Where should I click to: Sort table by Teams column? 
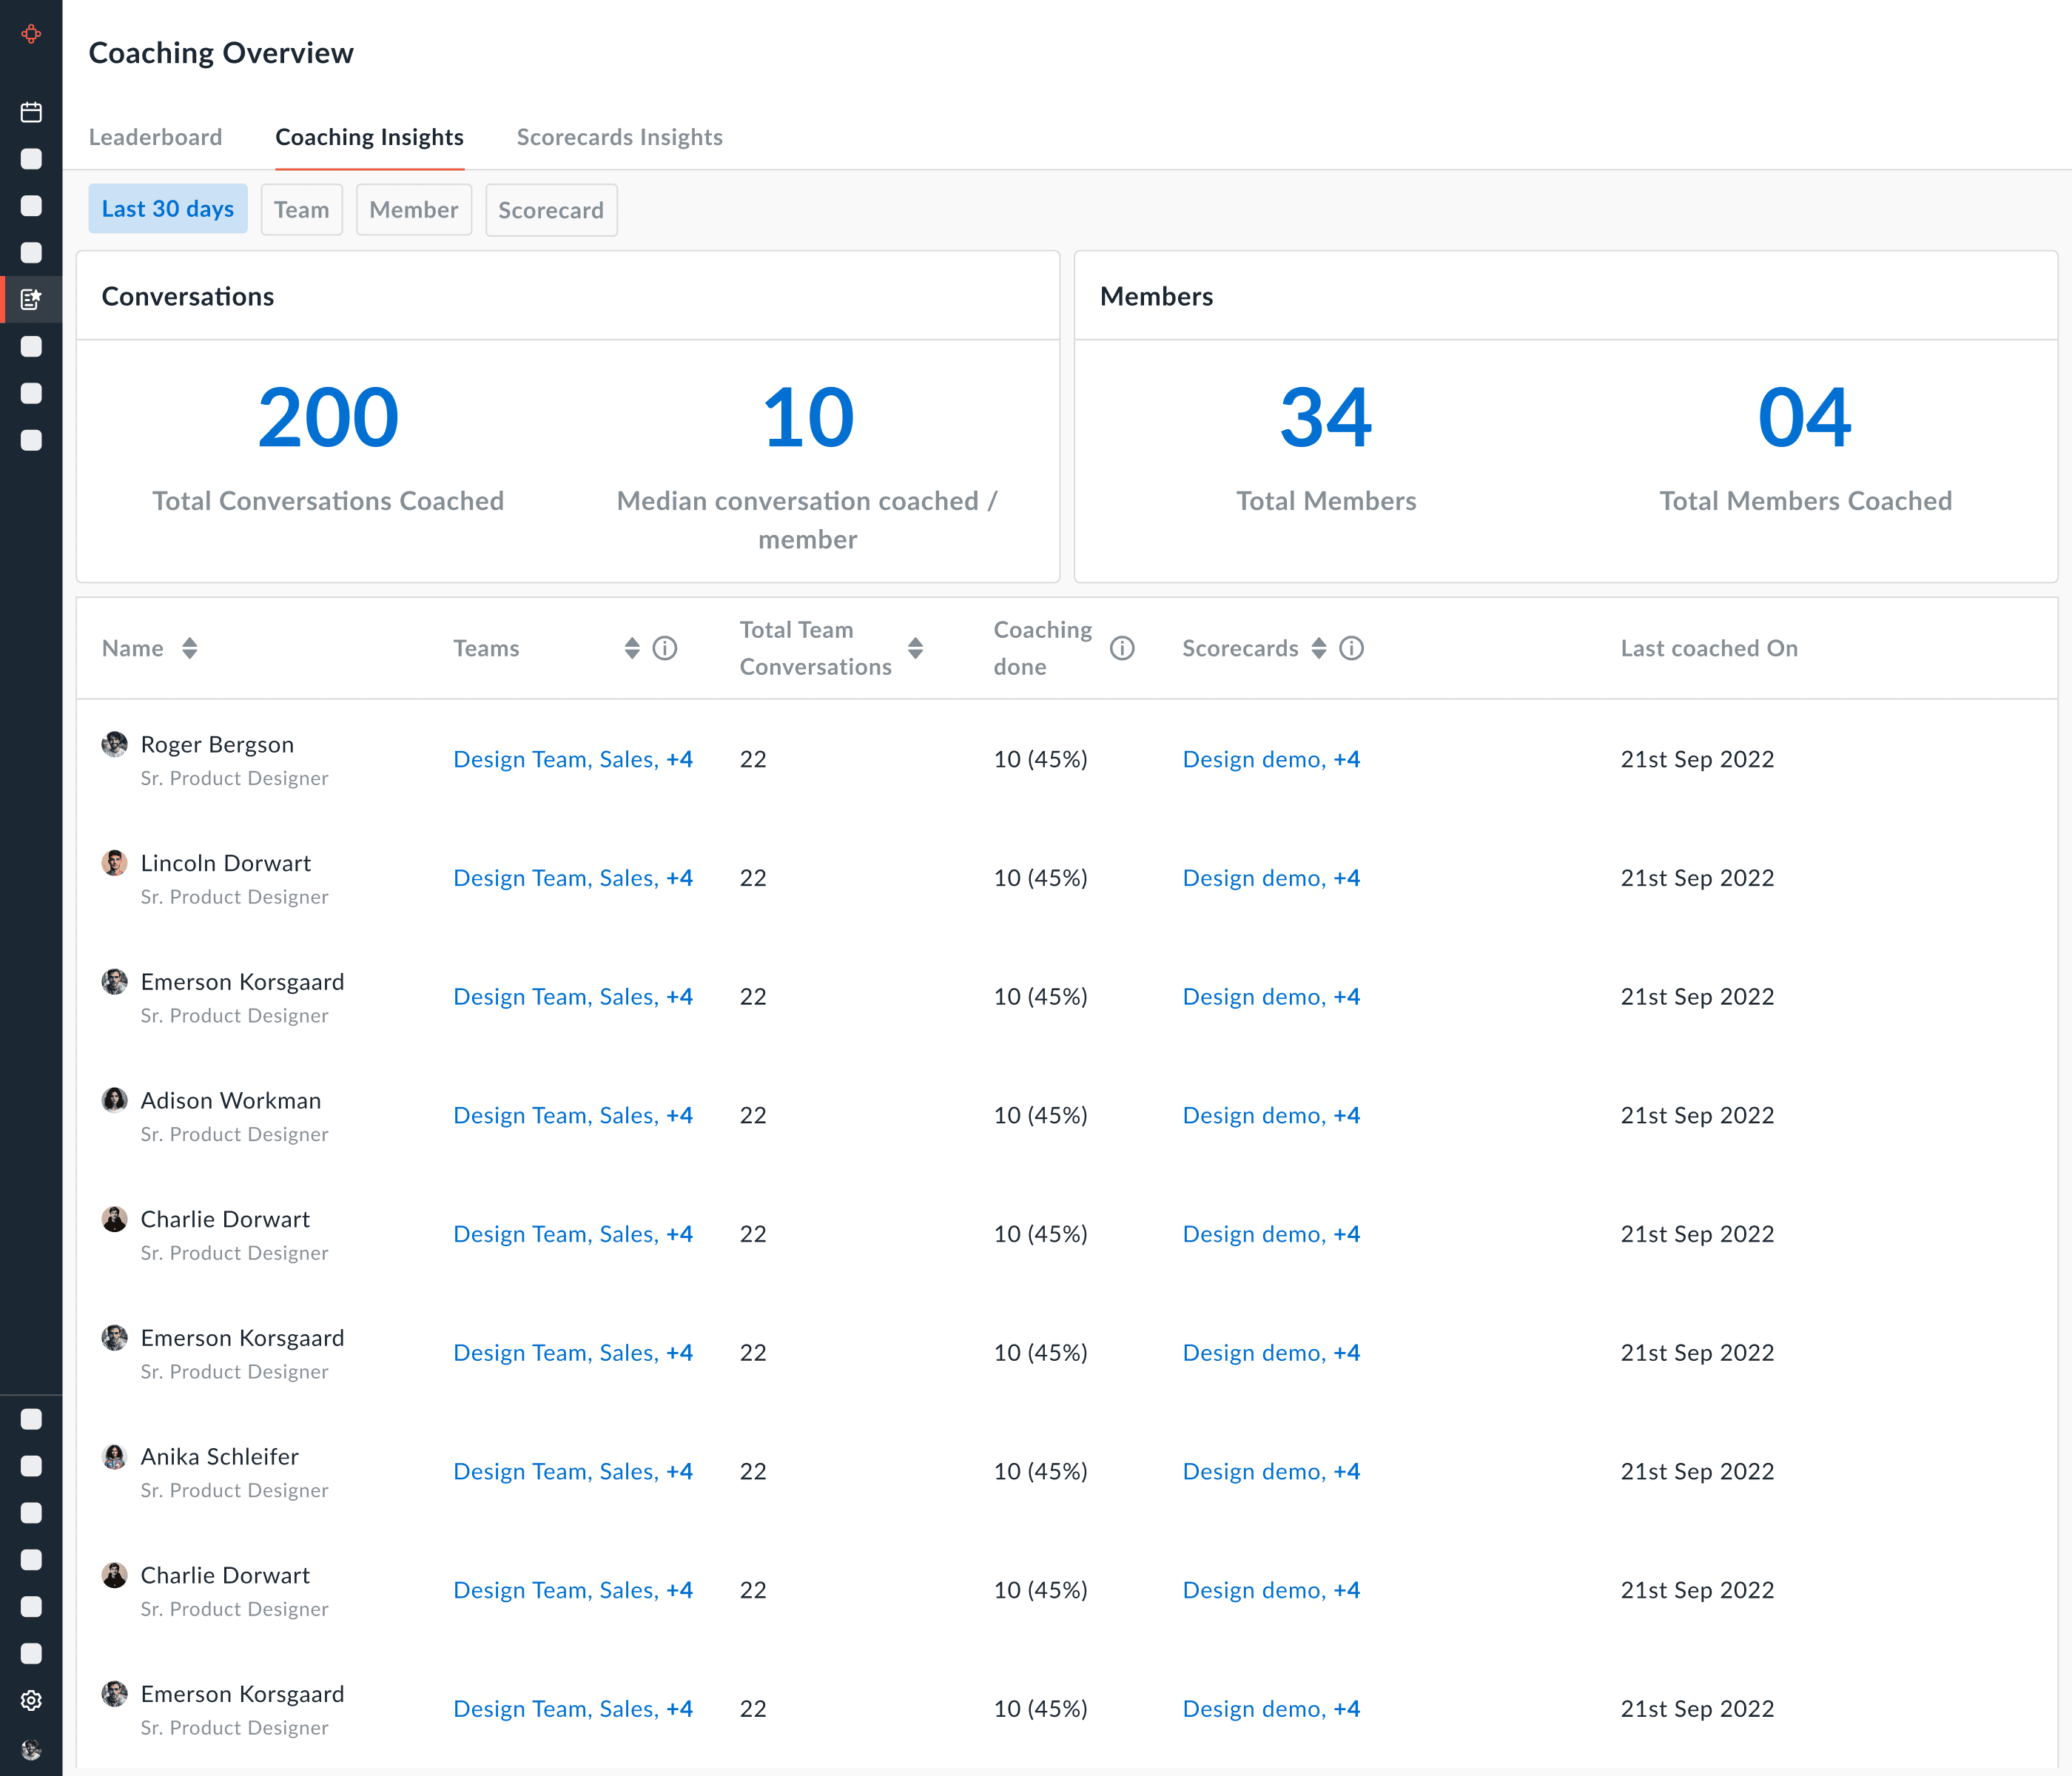632,648
